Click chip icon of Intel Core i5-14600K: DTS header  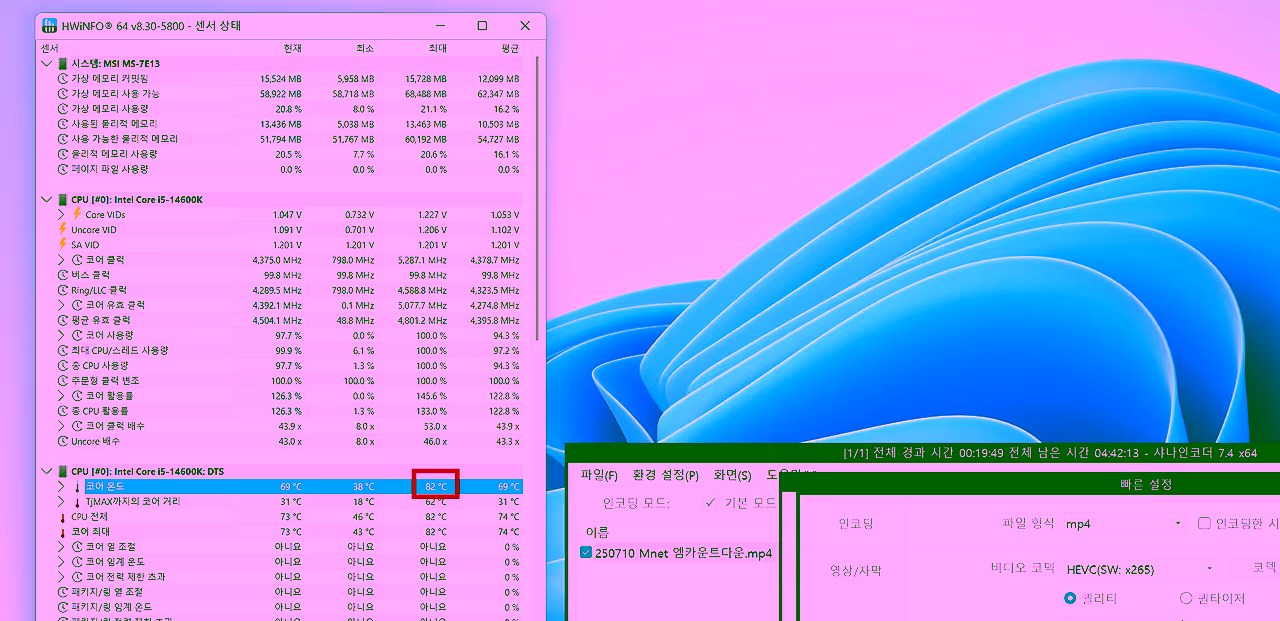click(62, 471)
